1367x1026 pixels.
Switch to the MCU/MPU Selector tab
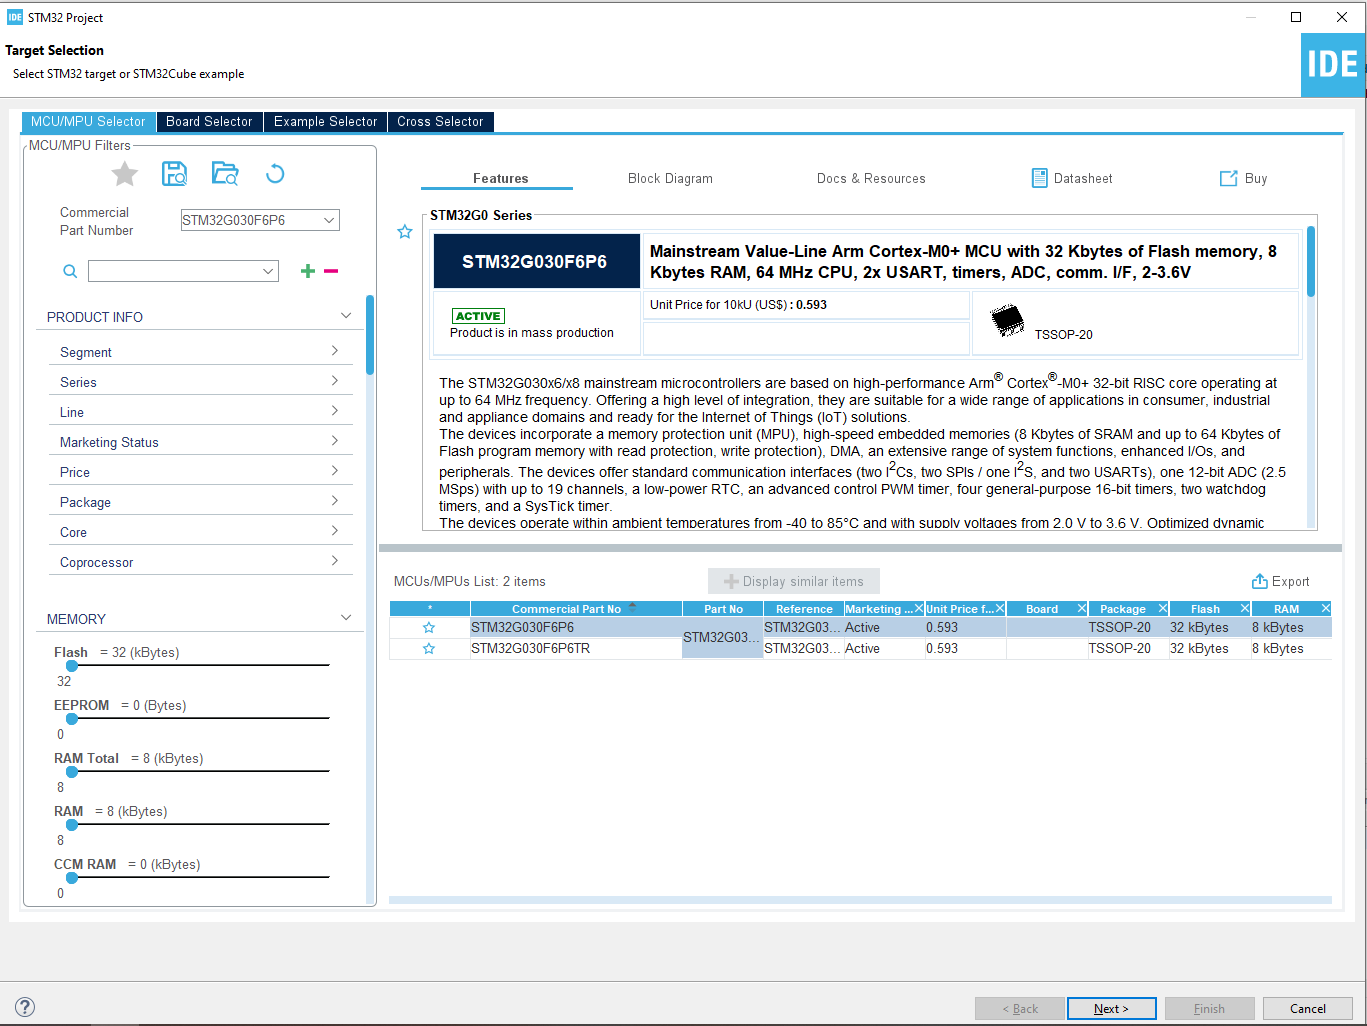click(88, 122)
